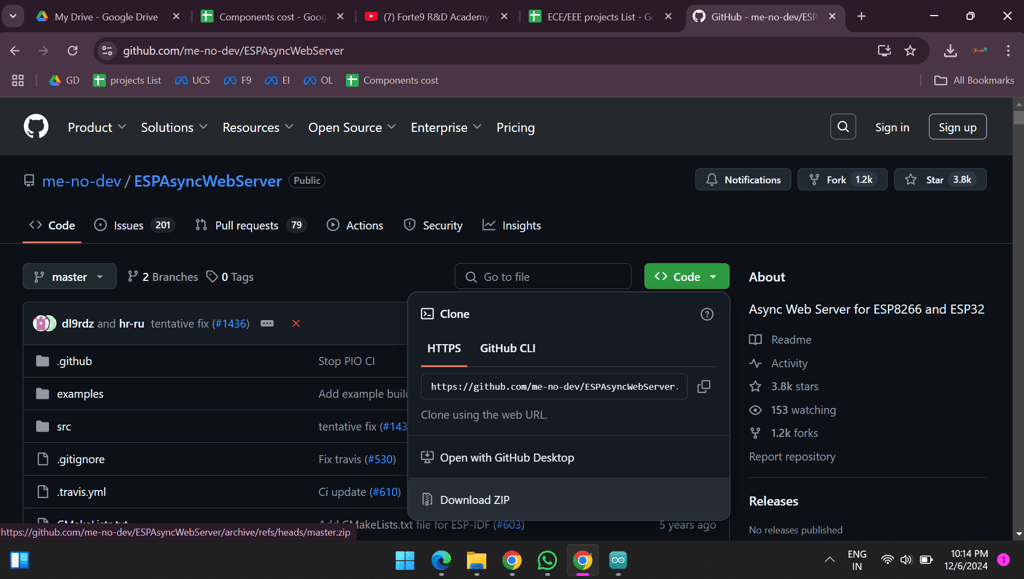Go to the GitHub homepage logo
Viewport: 1024px width, 579px height.
coord(36,127)
